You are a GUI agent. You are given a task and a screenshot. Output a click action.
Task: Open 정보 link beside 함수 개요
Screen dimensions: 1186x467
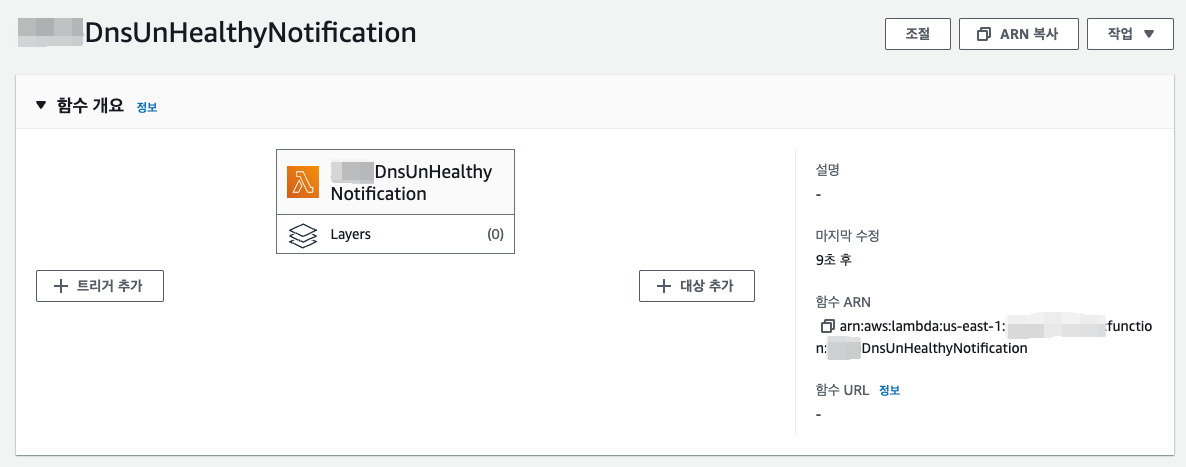[x=147, y=107]
